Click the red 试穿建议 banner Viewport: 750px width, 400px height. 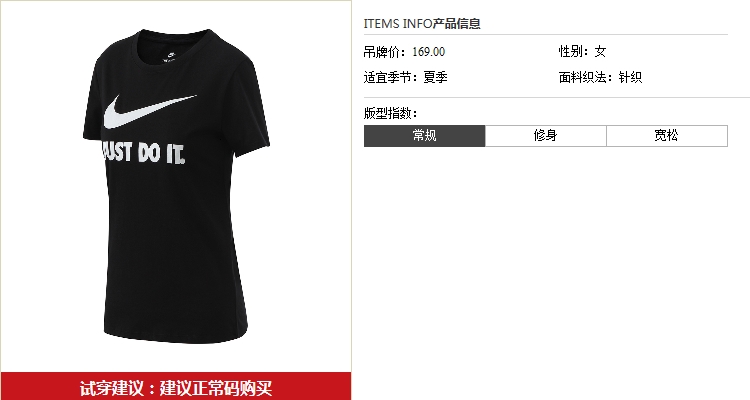coord(176,386)
